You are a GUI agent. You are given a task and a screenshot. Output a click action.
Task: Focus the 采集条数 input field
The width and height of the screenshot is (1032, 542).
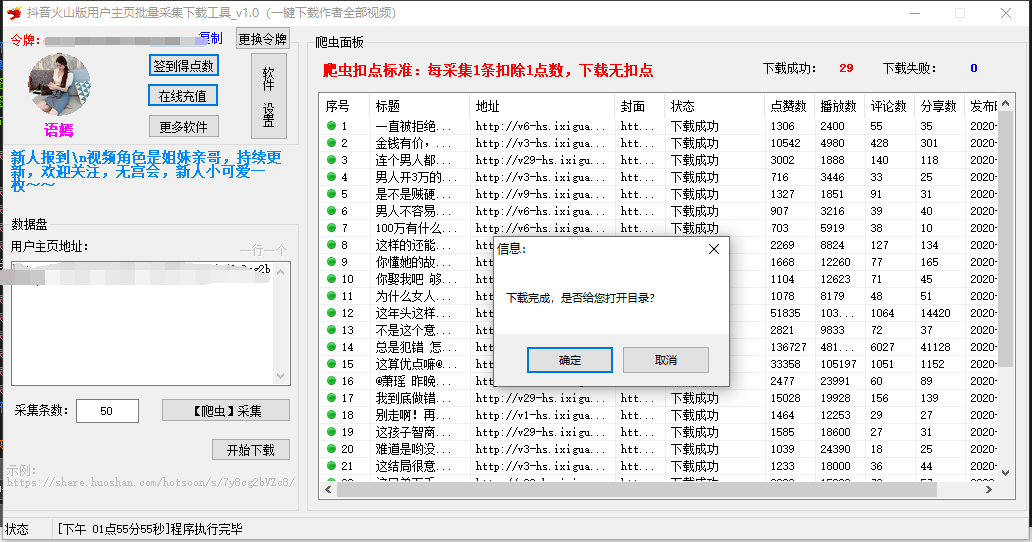coord(107,411)
